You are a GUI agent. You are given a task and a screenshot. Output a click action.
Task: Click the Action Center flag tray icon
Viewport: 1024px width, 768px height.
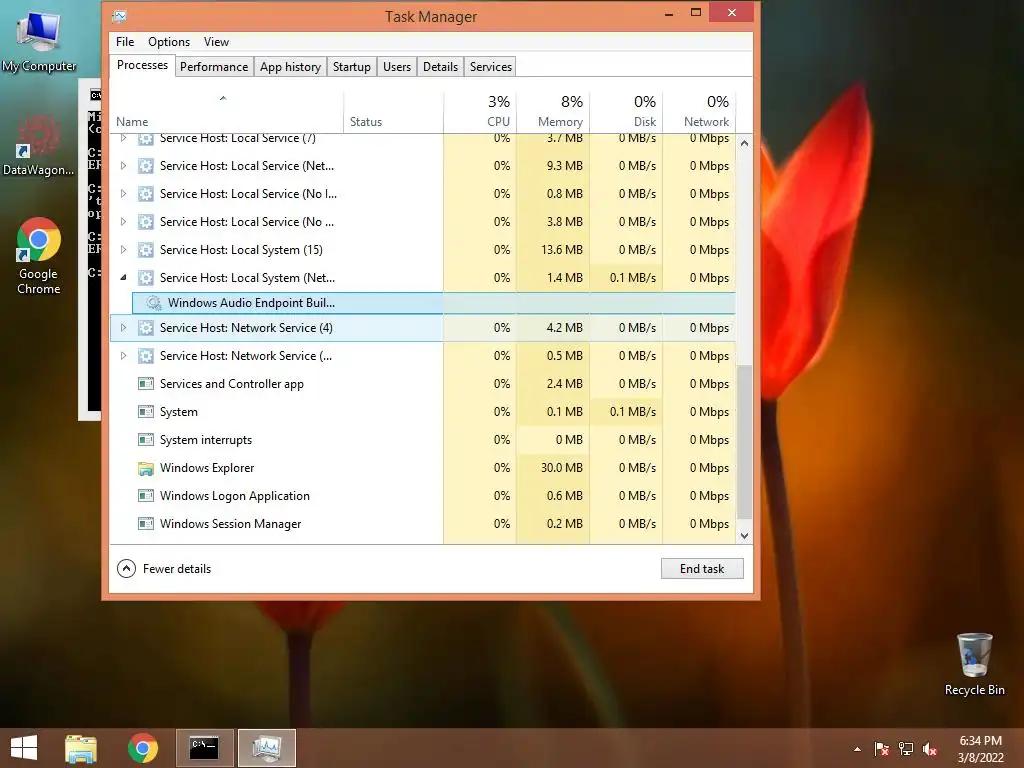pyautogui.click(x=881, y=749)
